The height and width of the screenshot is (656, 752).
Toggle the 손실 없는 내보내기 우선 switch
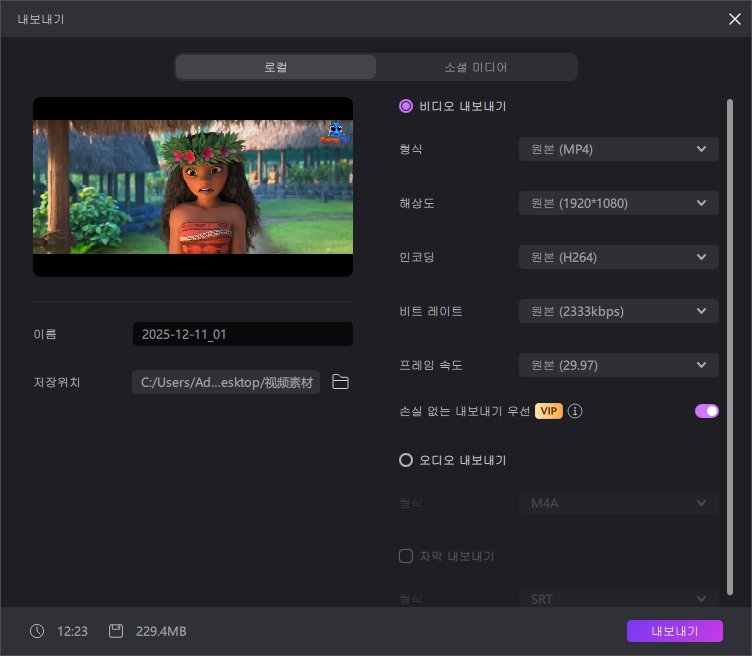click(x=707, y=411)
